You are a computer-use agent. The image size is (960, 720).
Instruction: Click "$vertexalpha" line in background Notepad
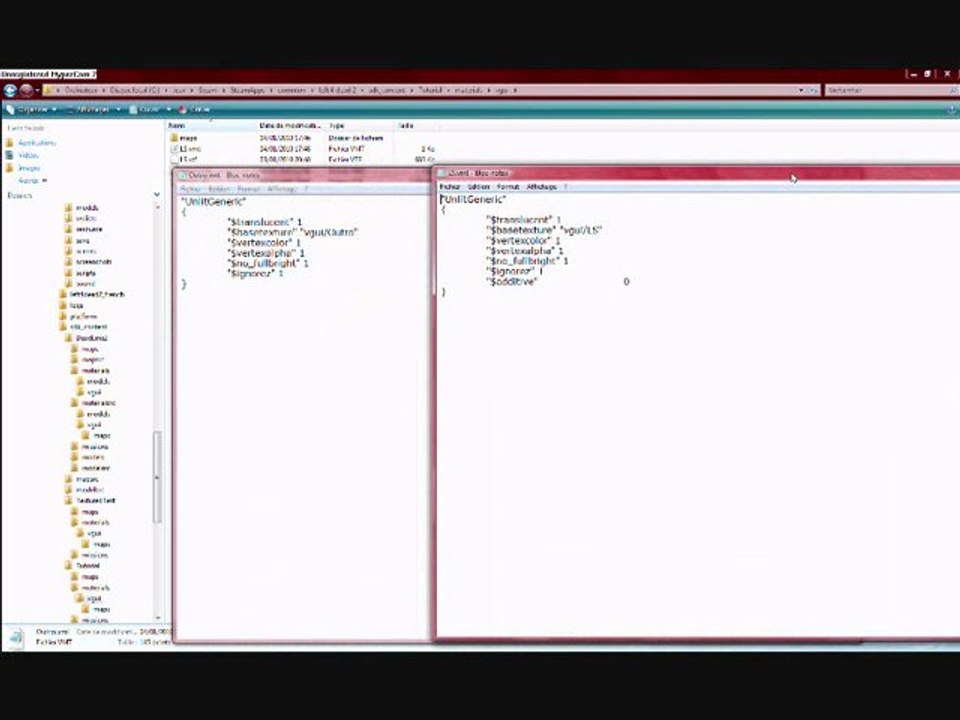coord(266,253)
